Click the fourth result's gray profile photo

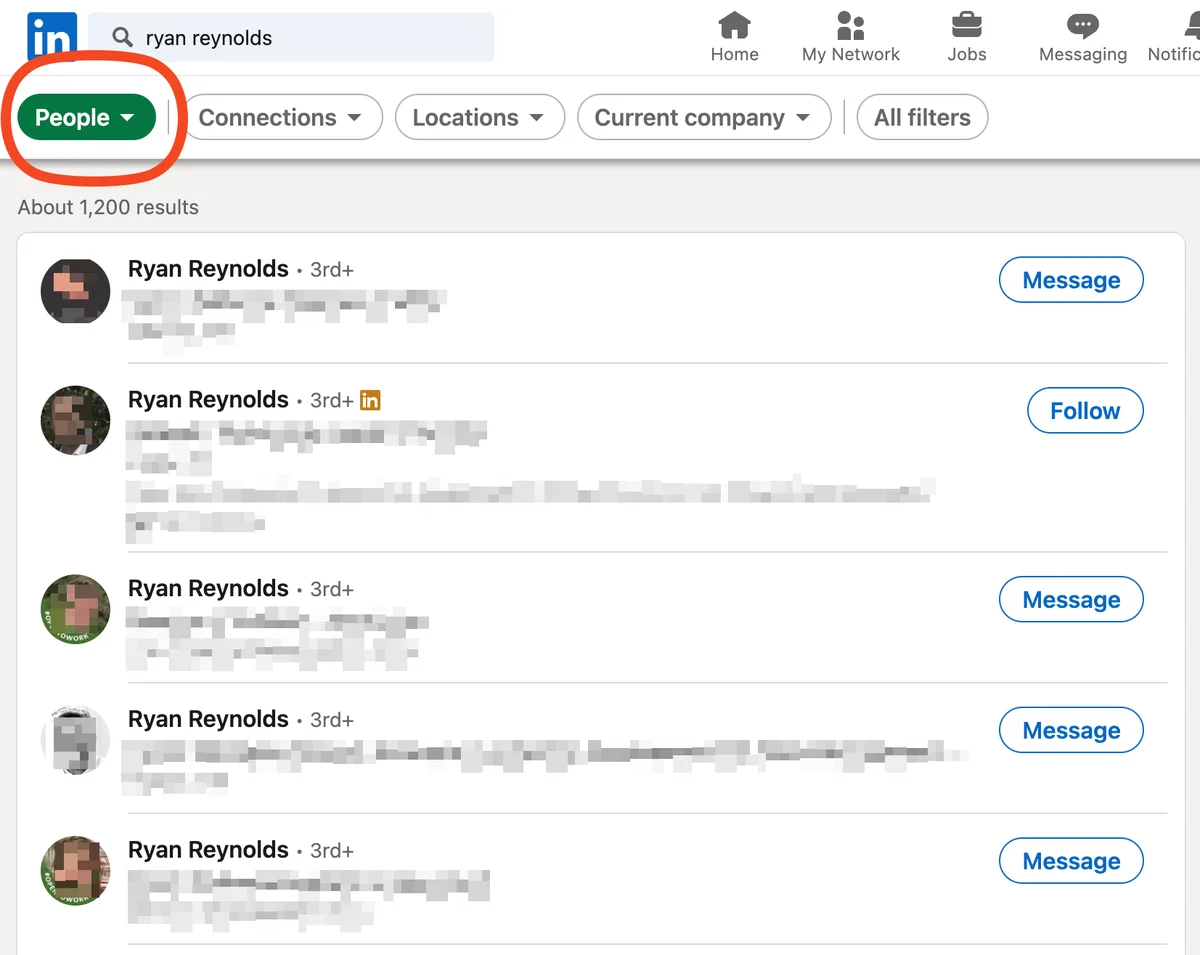click(75, 739)
